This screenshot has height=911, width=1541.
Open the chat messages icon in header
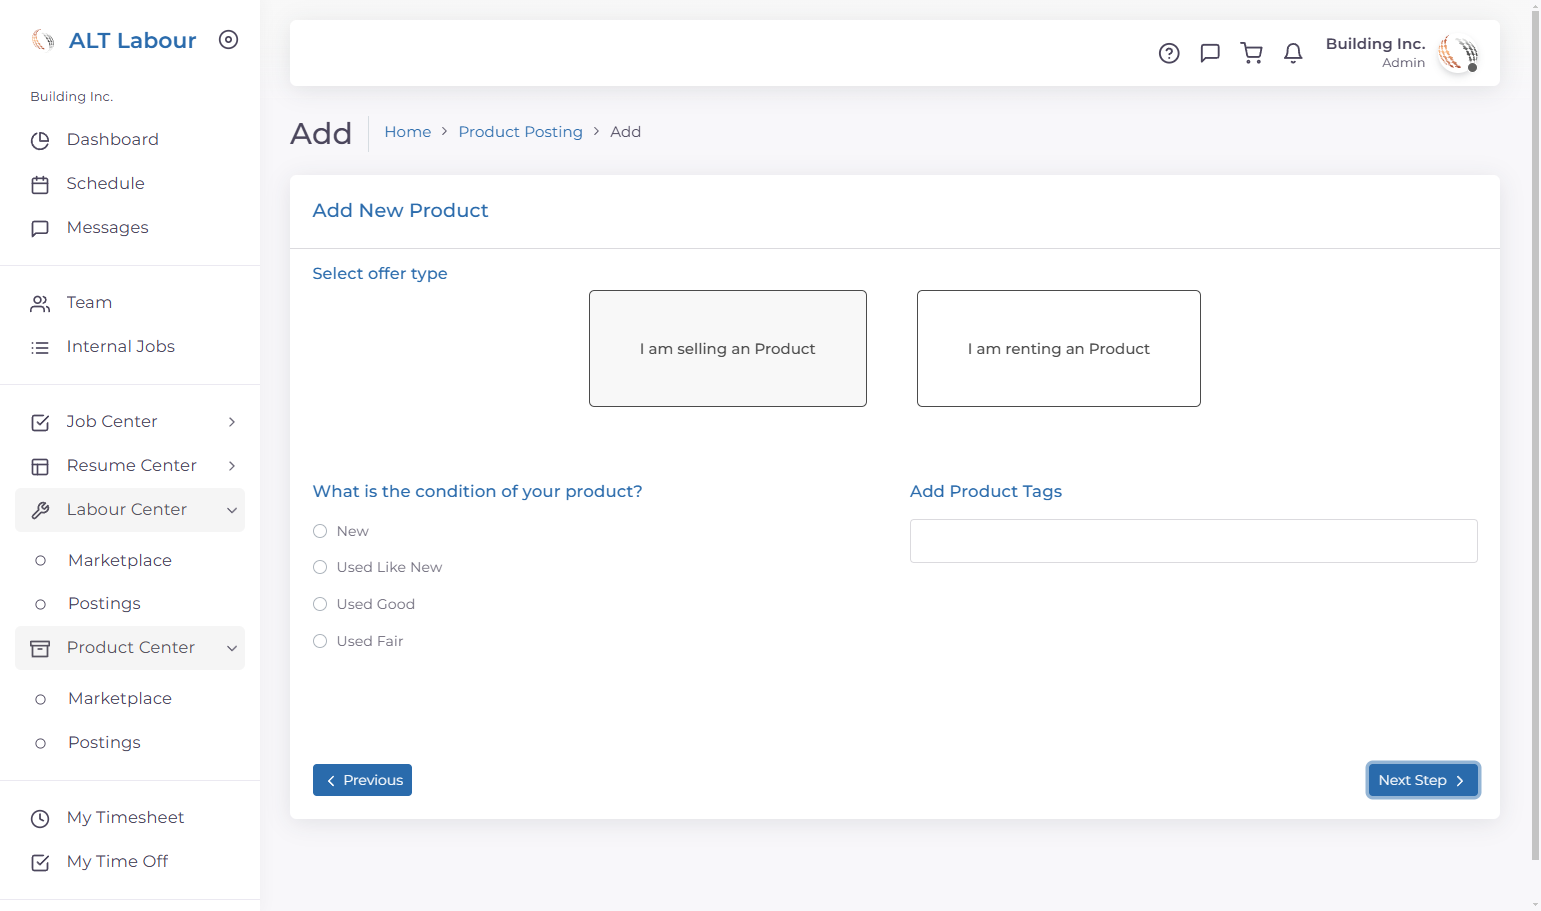[1210, 54]
